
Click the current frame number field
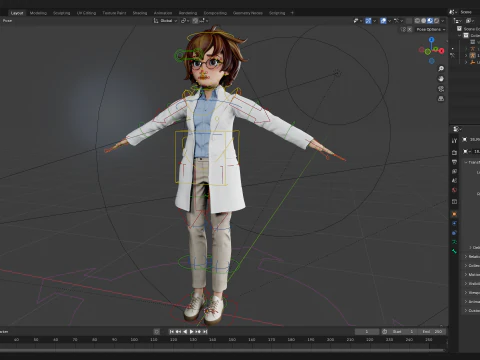pyautogui.click(x=367, y=332)
